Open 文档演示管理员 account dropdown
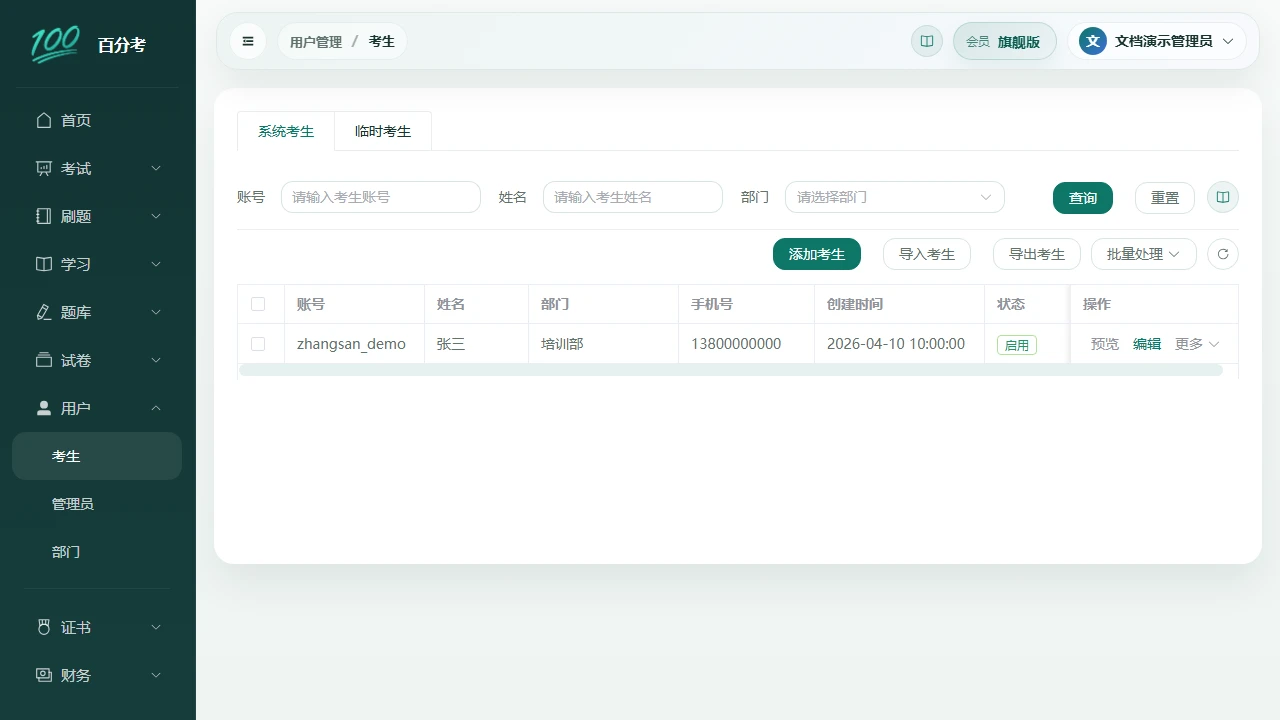 [1157, 41]
